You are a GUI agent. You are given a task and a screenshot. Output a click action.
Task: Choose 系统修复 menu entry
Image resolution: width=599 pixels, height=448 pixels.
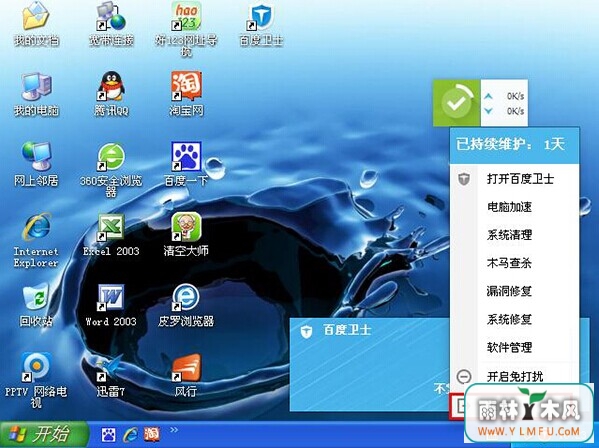point(514,319)
